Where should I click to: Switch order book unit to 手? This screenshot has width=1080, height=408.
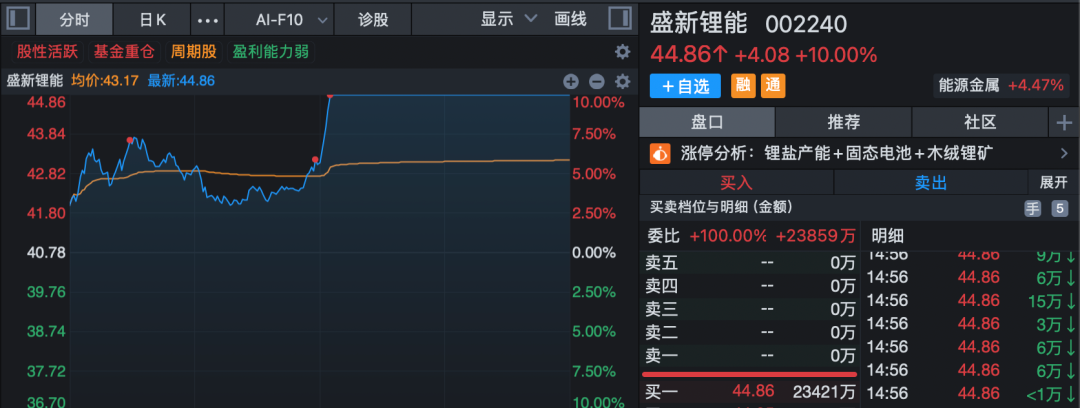click(x=1032, y=209)
